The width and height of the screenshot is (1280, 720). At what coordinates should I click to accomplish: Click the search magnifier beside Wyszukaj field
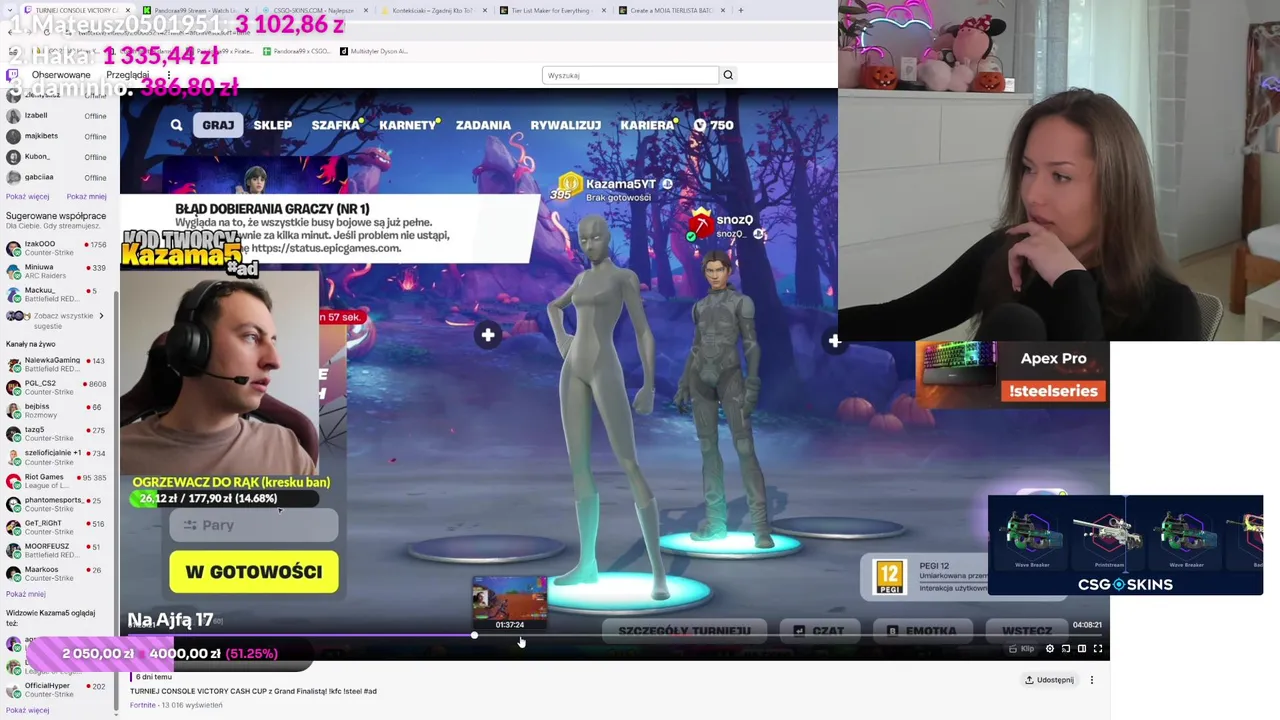point(728,75)
